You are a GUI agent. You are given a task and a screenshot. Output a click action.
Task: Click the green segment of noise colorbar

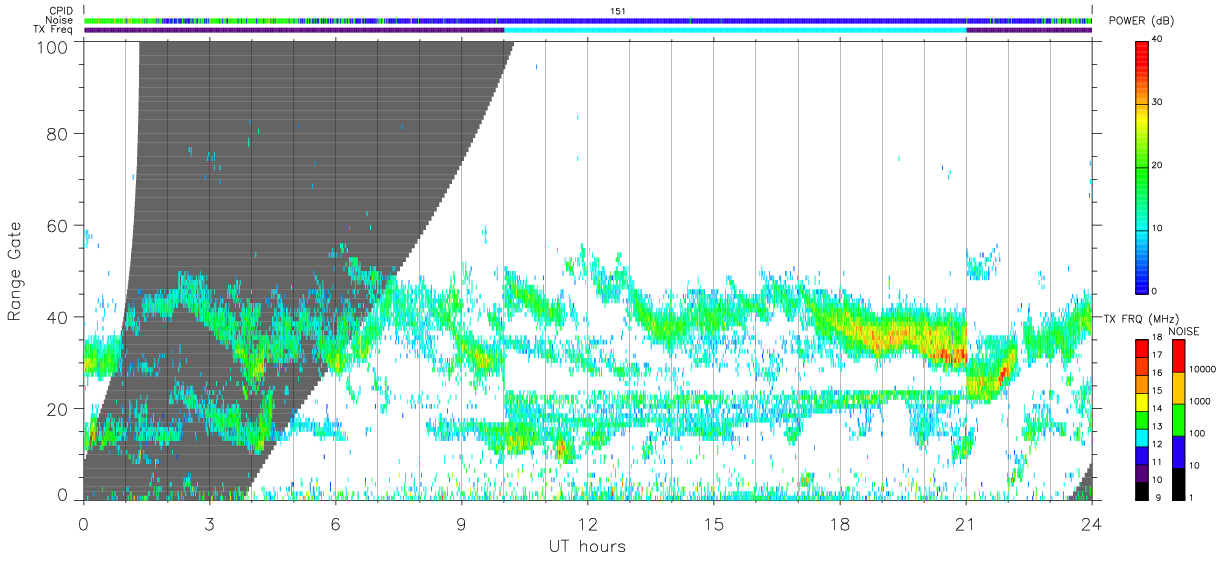click(x=1177, y=420)
